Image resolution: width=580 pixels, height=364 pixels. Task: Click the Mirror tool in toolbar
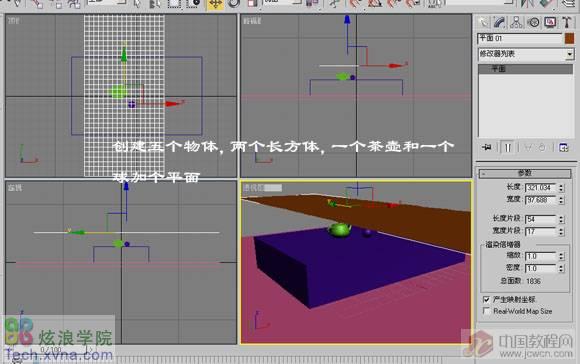(x=527, y=4)
